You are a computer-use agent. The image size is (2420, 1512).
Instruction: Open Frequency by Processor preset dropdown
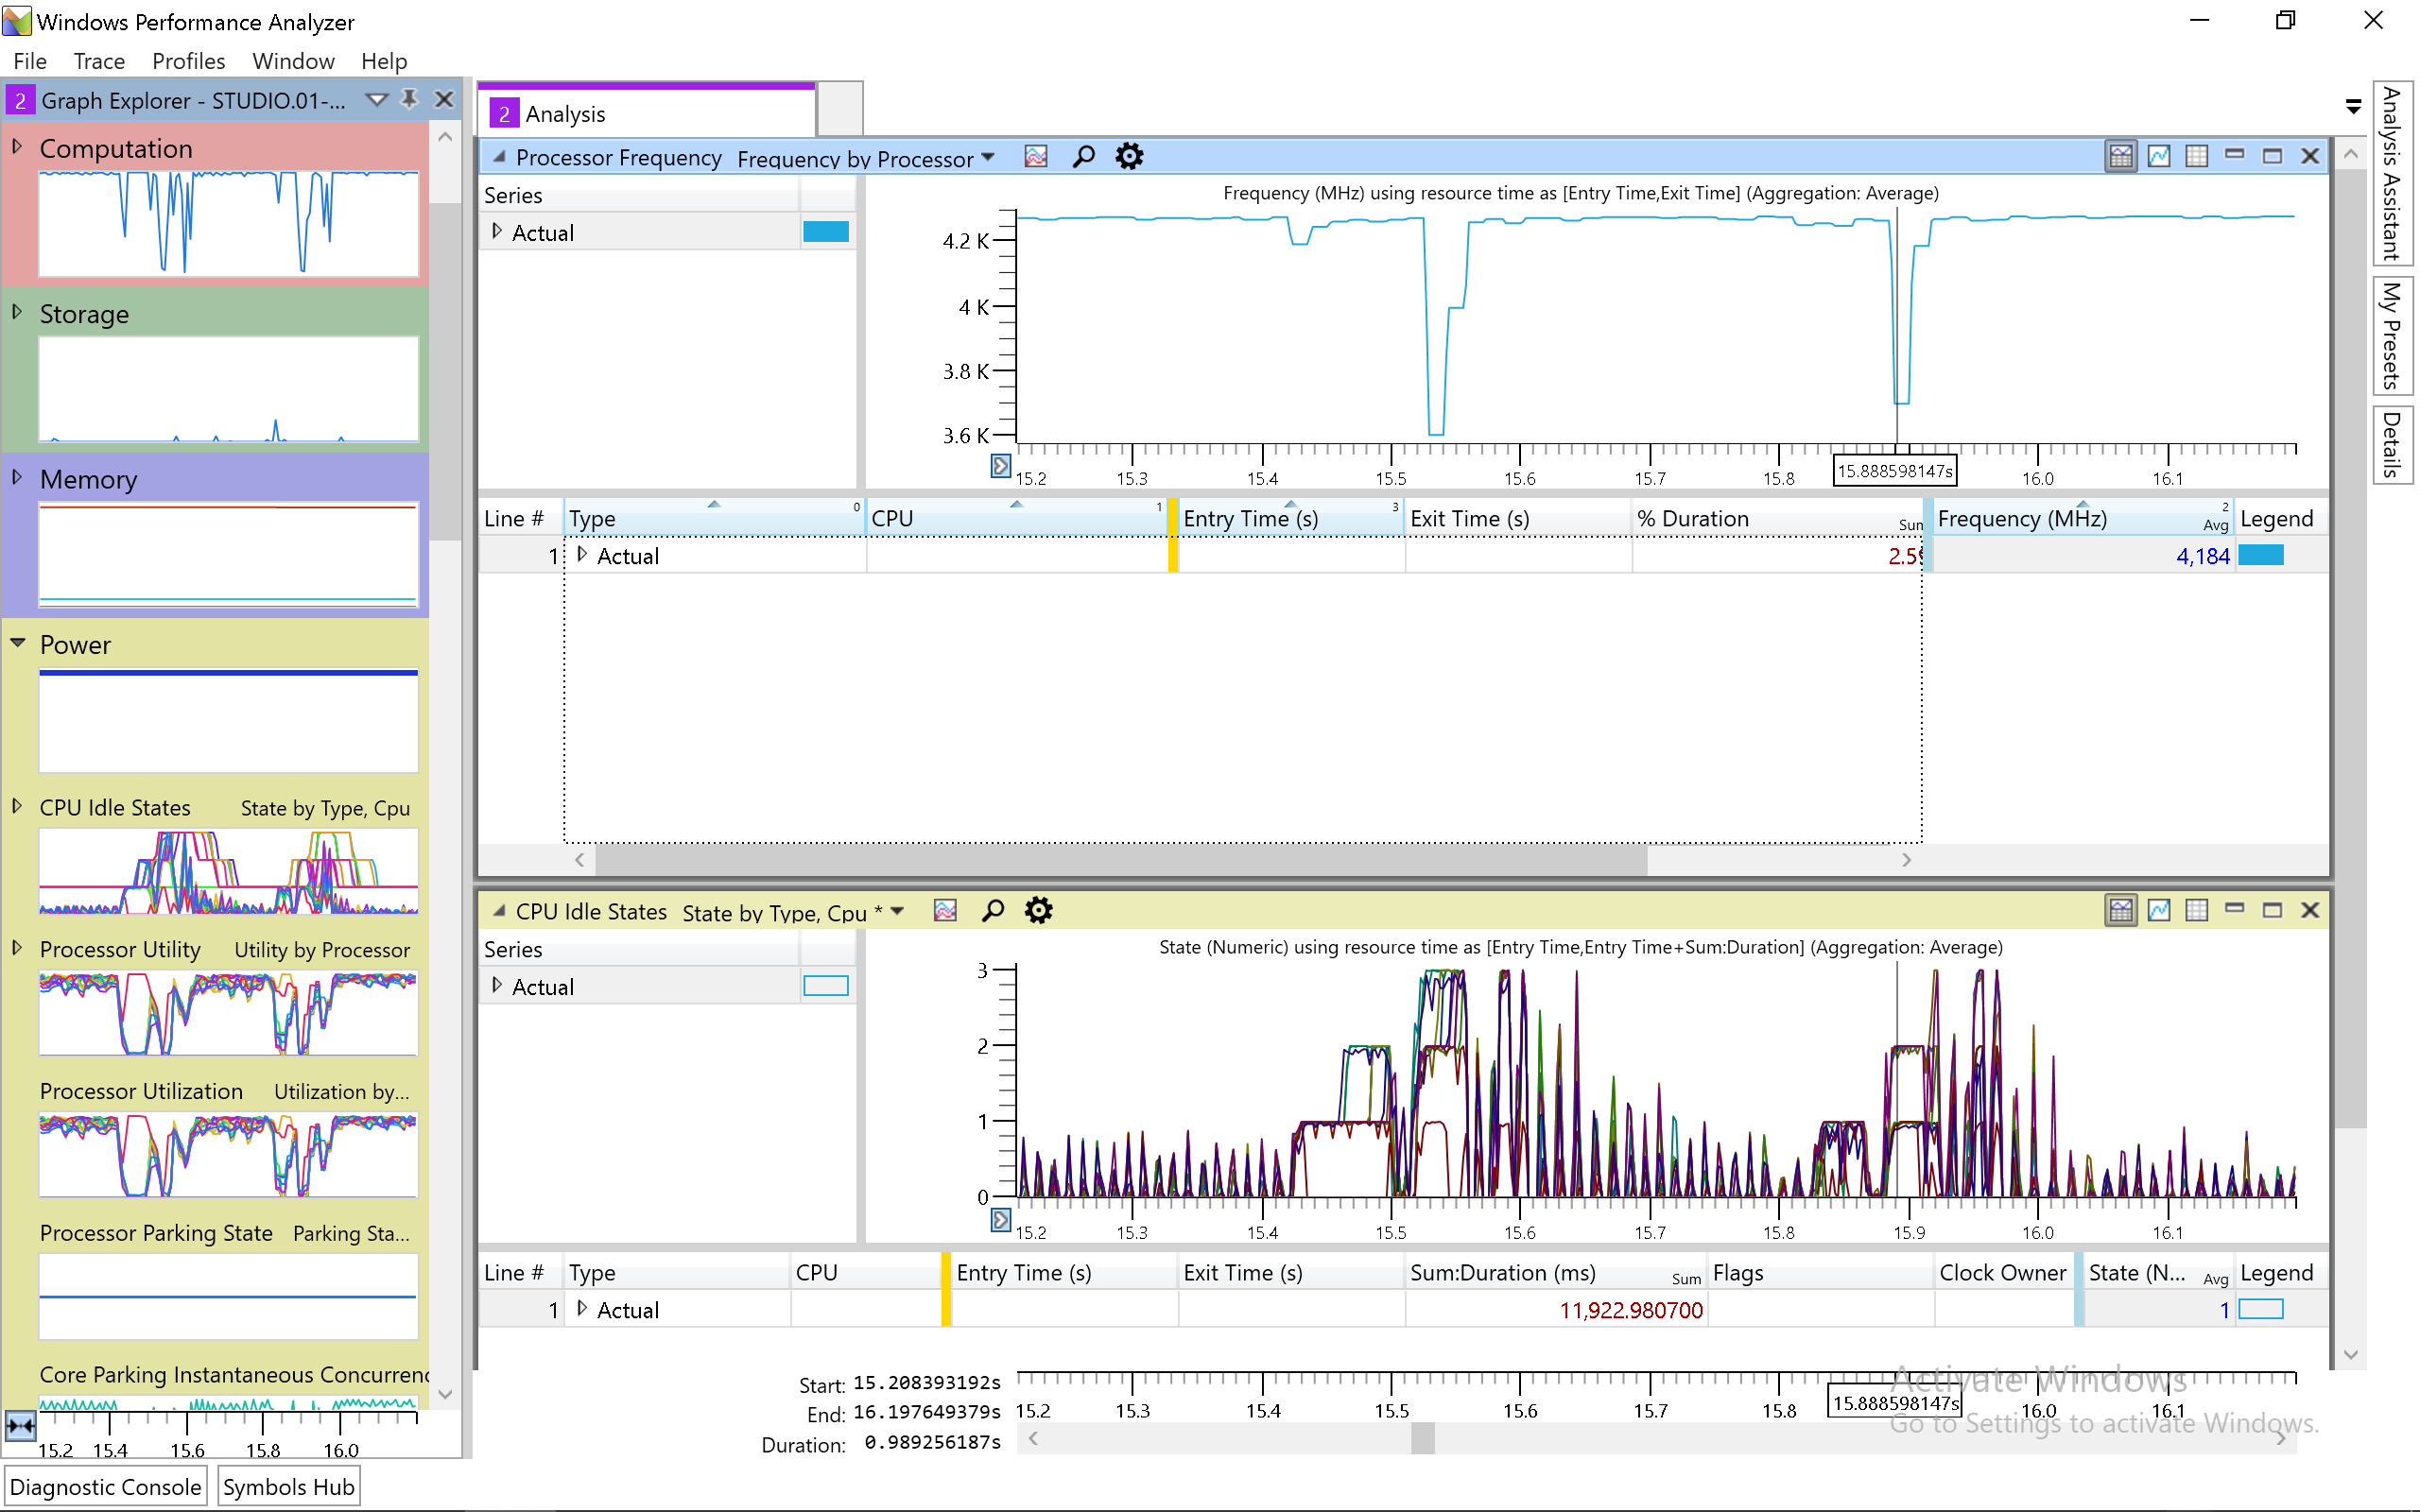(988, 157)
